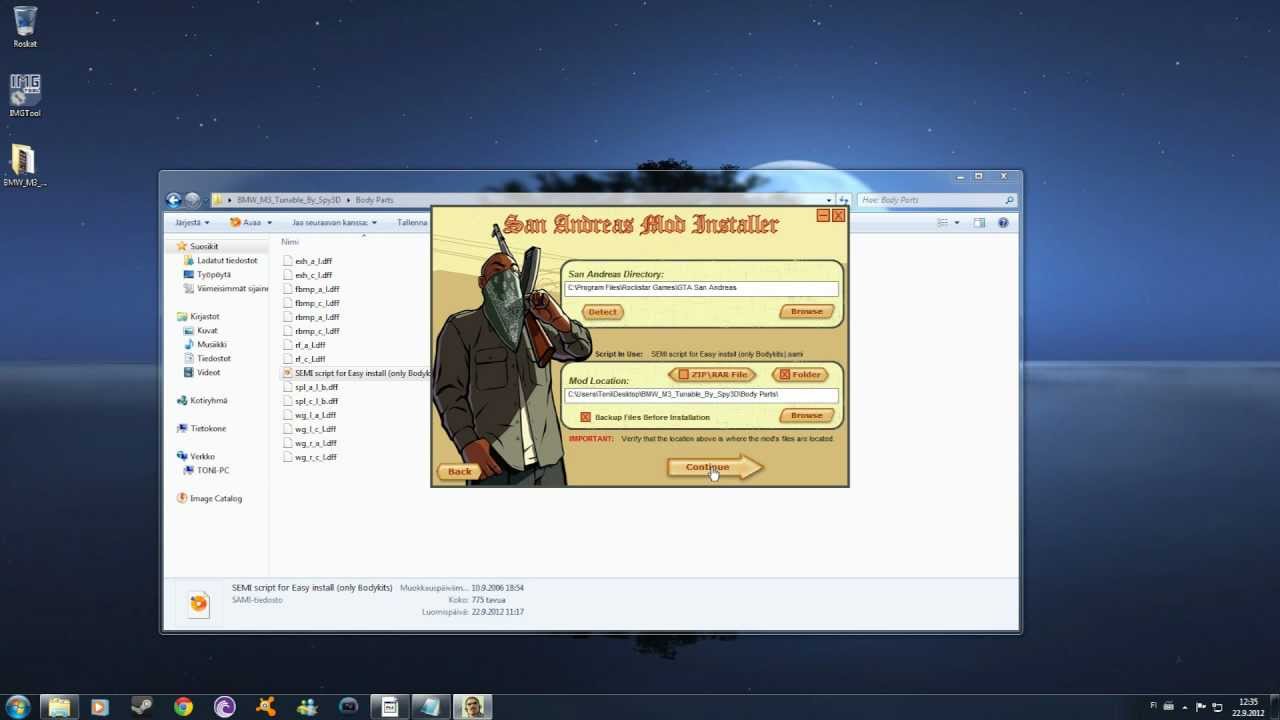Click Explorer's back navigation arrow
The image size is (1280, 720).
pos(174,200)
